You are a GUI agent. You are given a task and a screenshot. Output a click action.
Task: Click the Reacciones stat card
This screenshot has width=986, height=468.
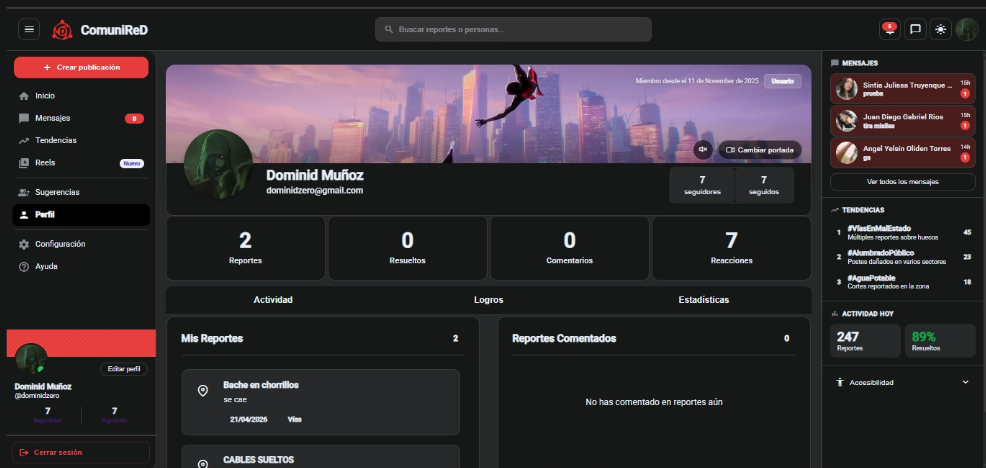(x=731, y=248)
